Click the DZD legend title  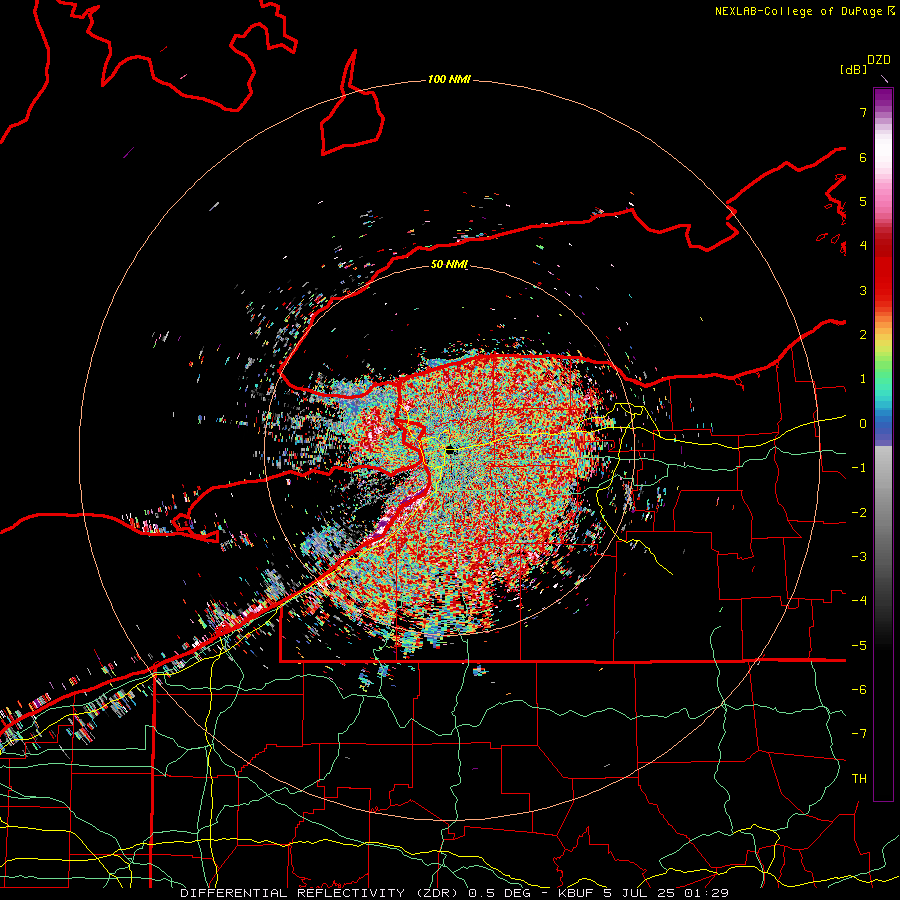coord(879,60)
